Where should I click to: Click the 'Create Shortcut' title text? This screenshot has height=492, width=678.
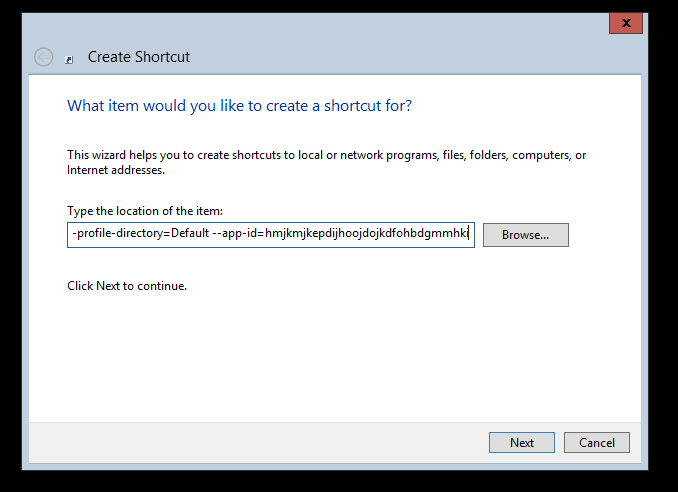coord(139,57)
